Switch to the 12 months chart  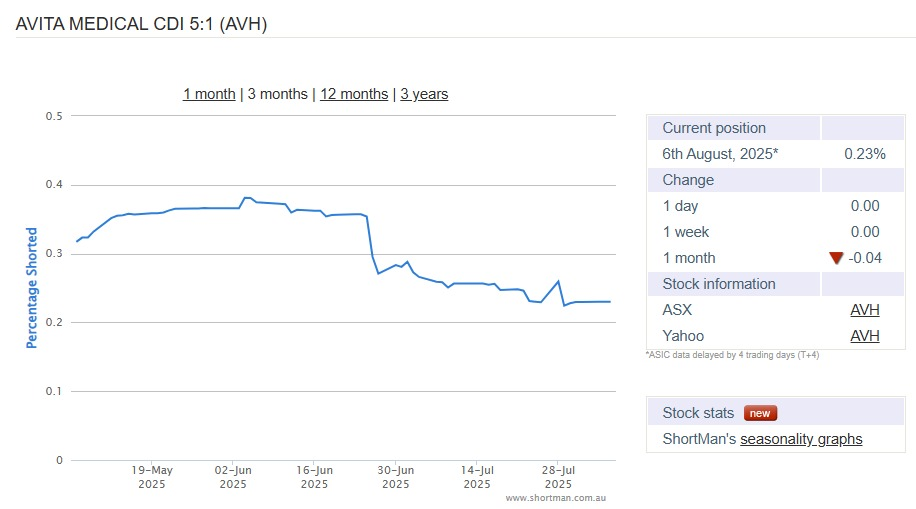coord(354,94)
